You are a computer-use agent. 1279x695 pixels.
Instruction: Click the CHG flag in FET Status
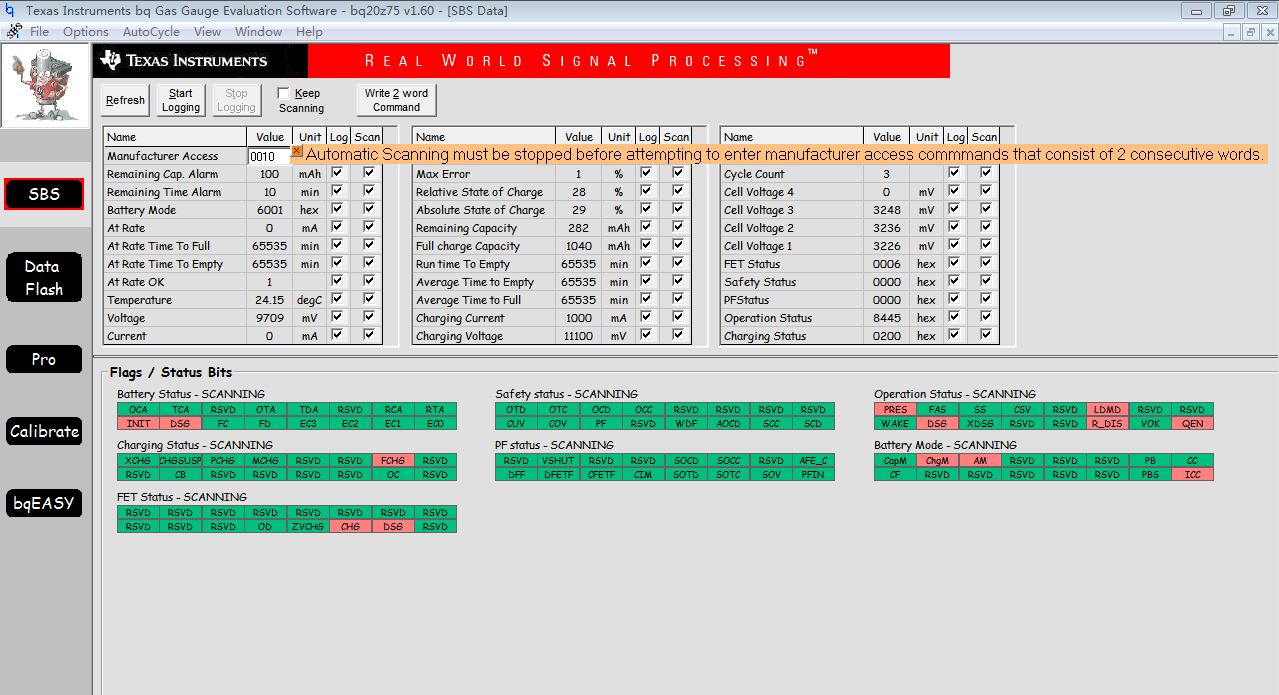point(350,526)
